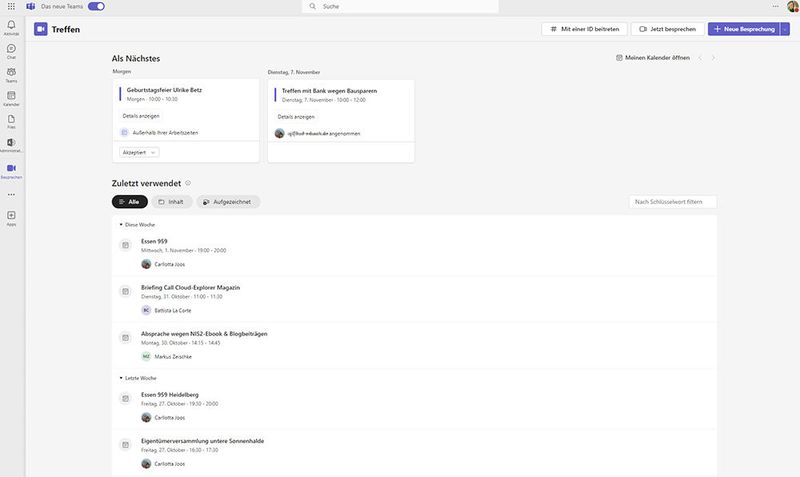Image resolution: width=800 pixels, height=477 pixels.
Task: Click the Jetzt besprechen button
Action: [x=667, y=30]
